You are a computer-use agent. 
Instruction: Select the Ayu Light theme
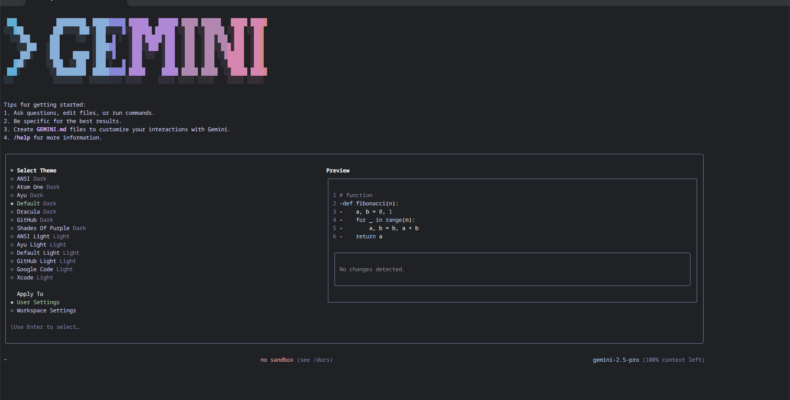38,244
